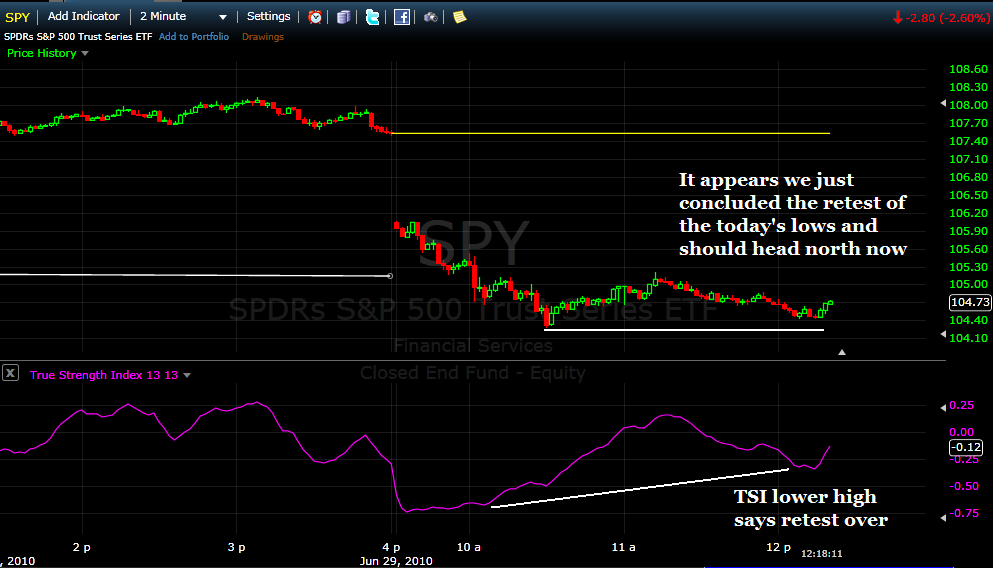Click the left arrow beside 0.25 TSI value
Screen dimensions: 993x568
[943, 407]
